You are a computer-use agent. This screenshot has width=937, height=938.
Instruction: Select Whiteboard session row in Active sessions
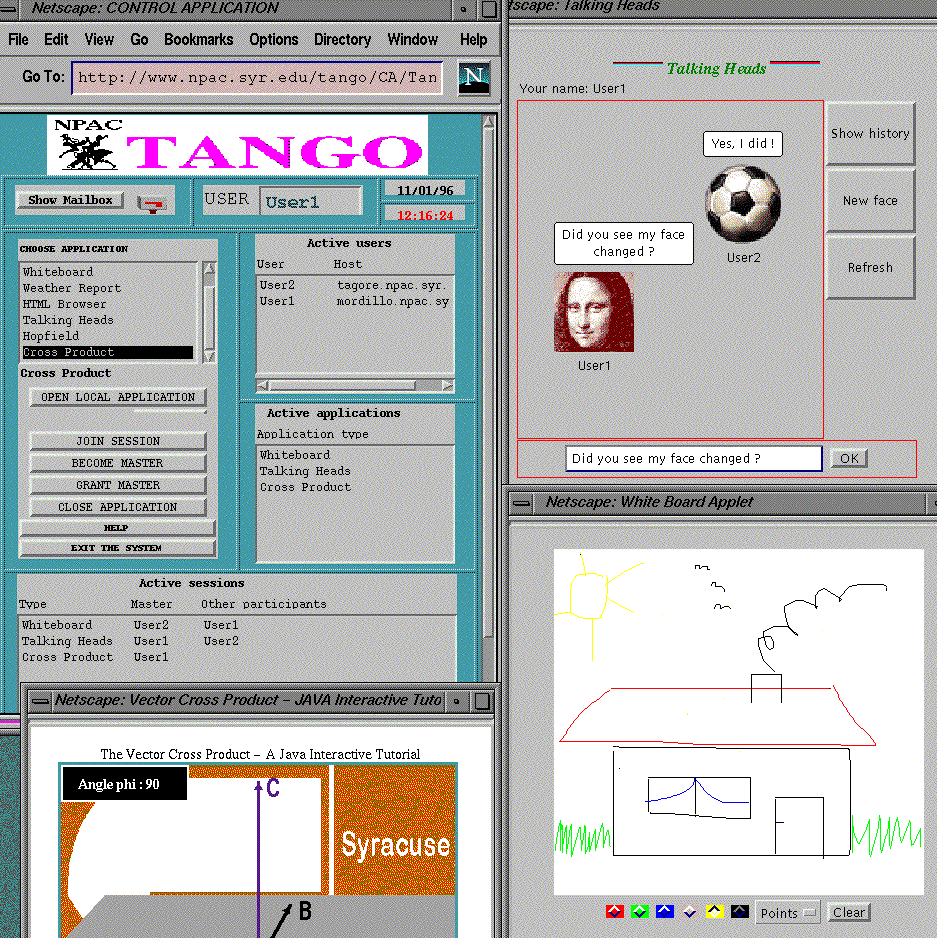point(237,625)
